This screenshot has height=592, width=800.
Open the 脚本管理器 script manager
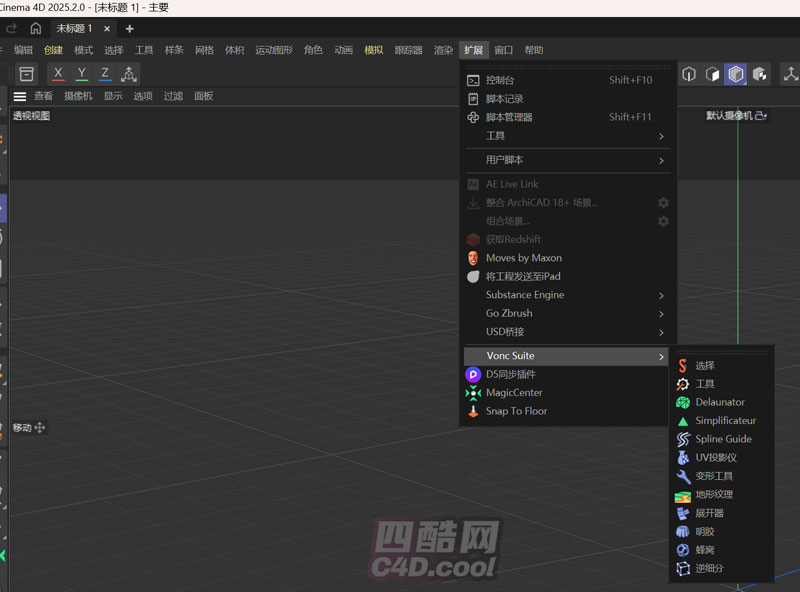pyautogui.click(x=508, y=117)
